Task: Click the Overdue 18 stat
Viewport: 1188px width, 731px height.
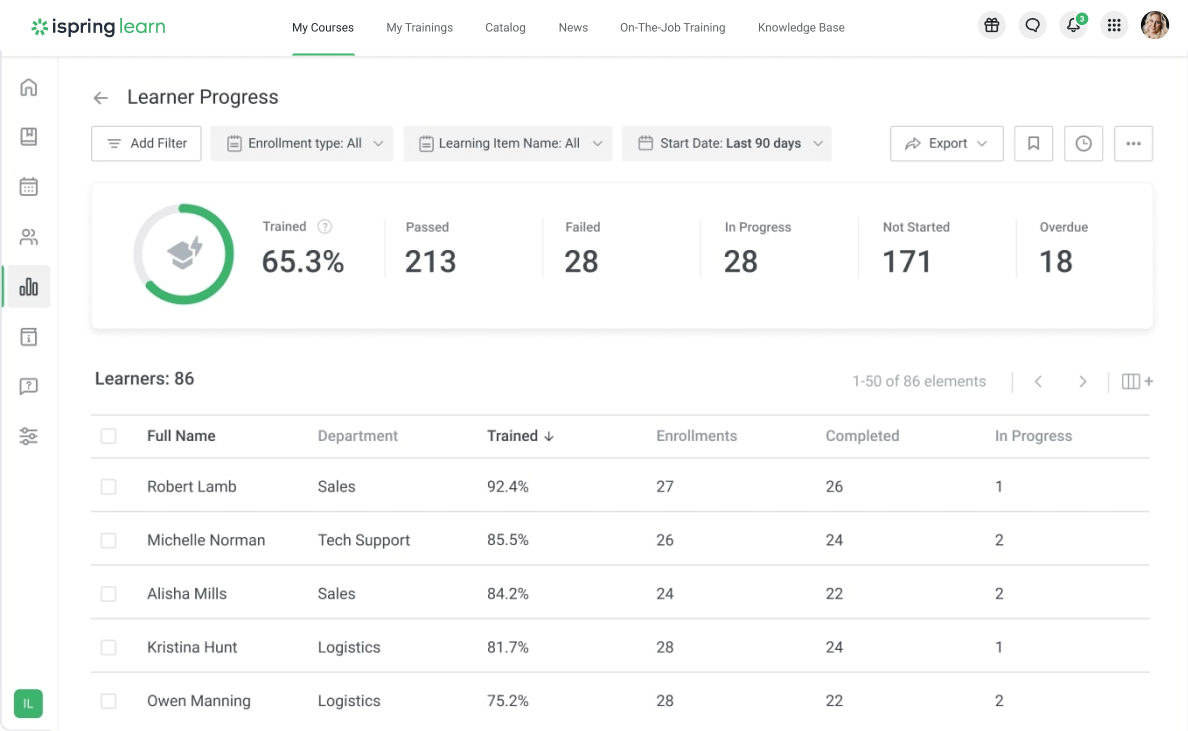Action: [1063, 250]
